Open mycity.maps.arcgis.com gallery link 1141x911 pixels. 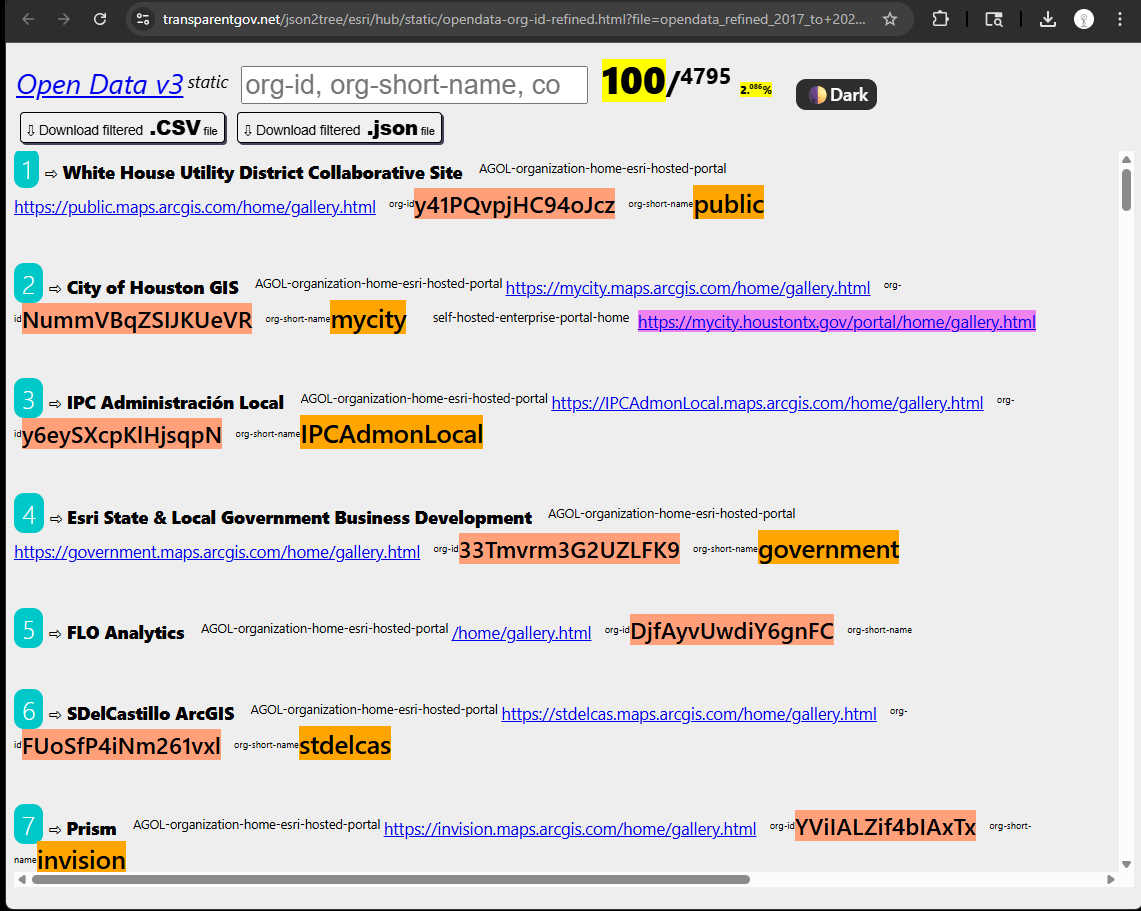point(688,288)
